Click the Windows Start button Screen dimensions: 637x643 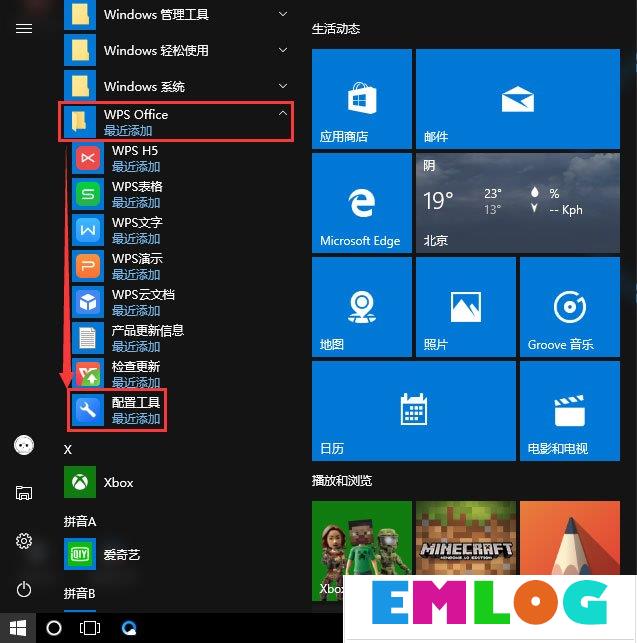pos(18,628)
